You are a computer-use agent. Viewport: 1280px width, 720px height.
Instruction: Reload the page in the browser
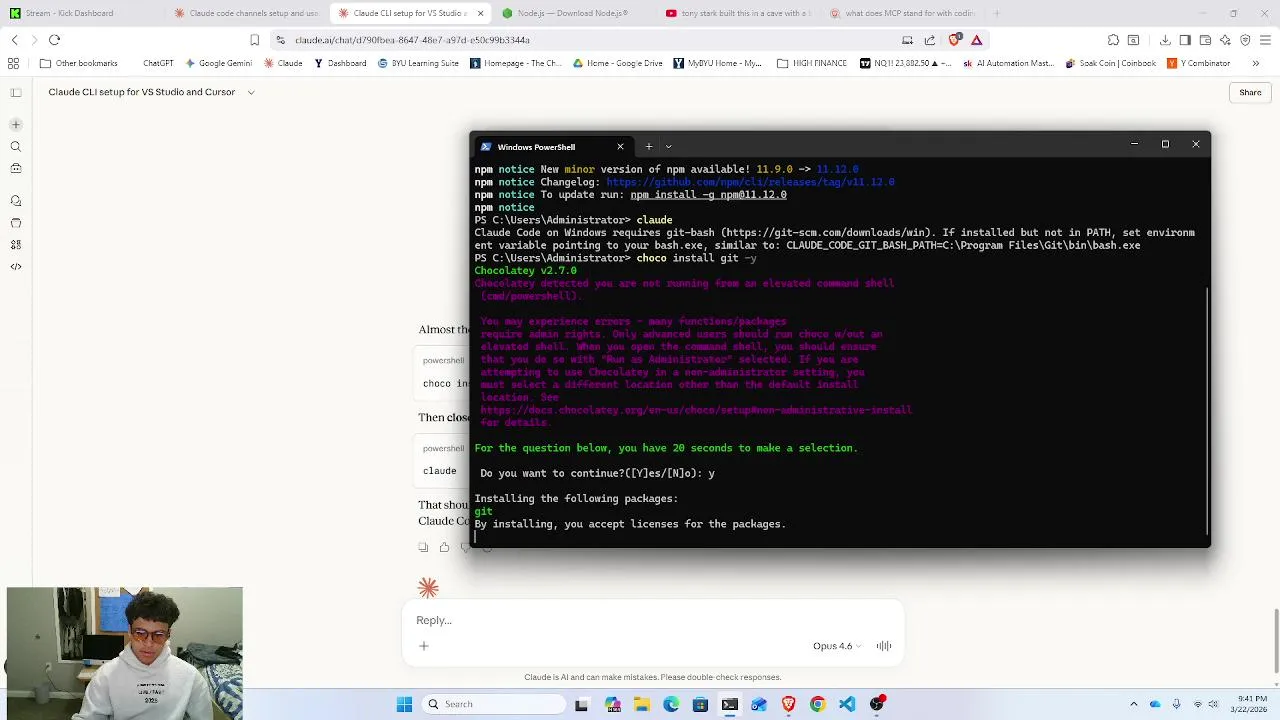click(x=55, y=40)
